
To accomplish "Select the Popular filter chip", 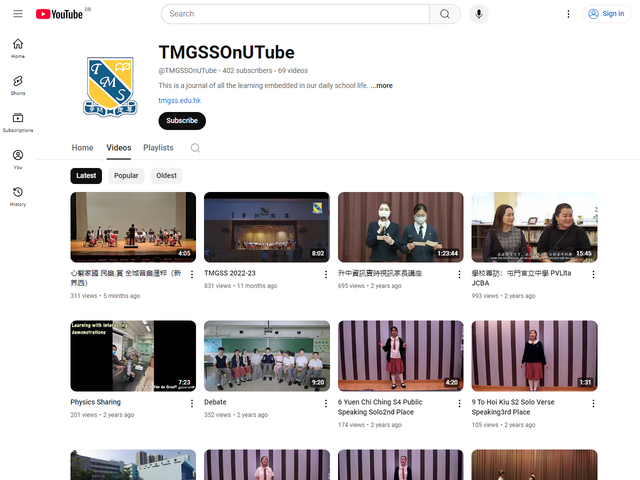I will [126, 176].
